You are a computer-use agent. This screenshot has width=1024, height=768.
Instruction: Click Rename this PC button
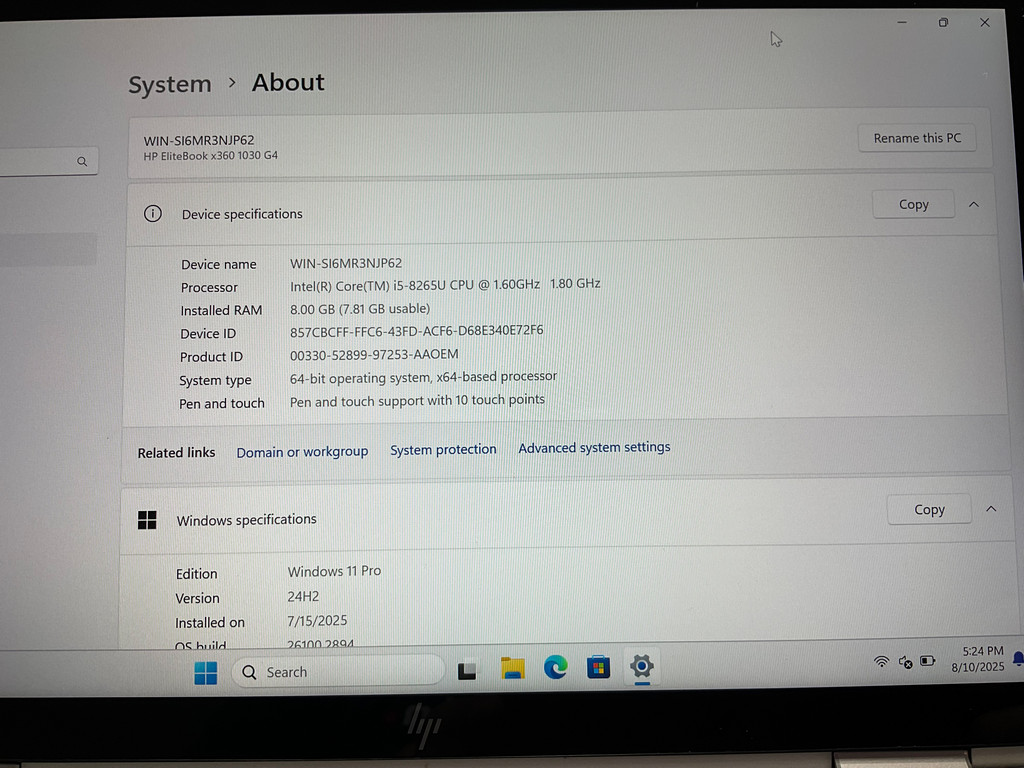coord(917,138)
